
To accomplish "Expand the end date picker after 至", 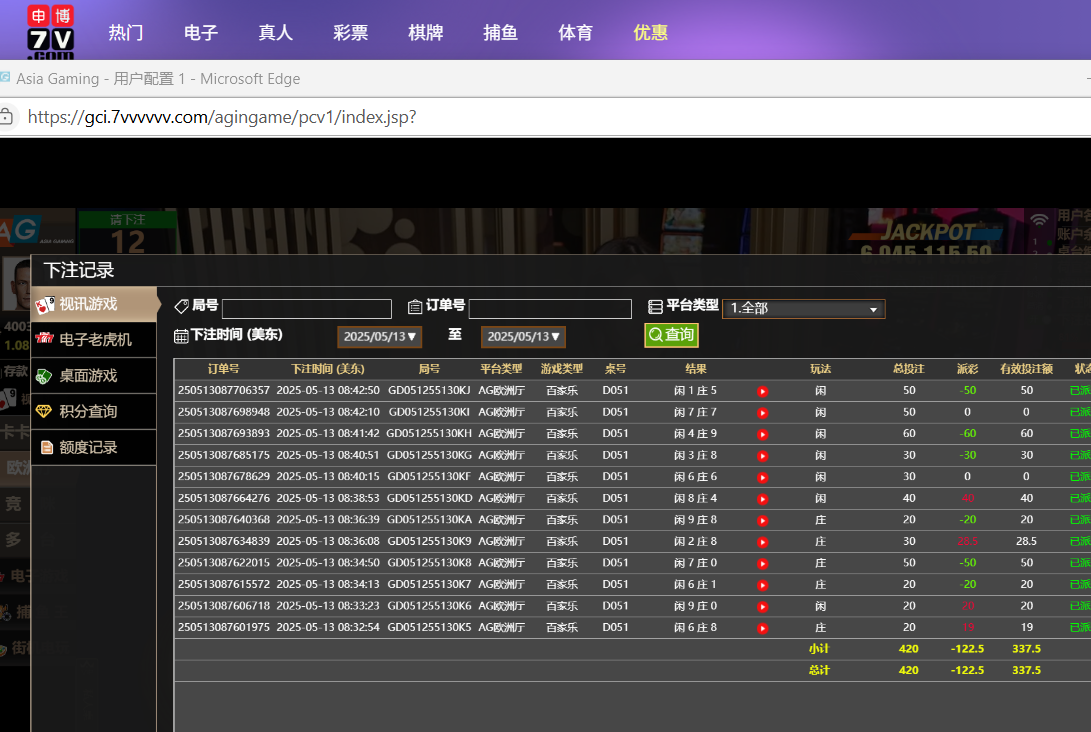I will 523,337.
